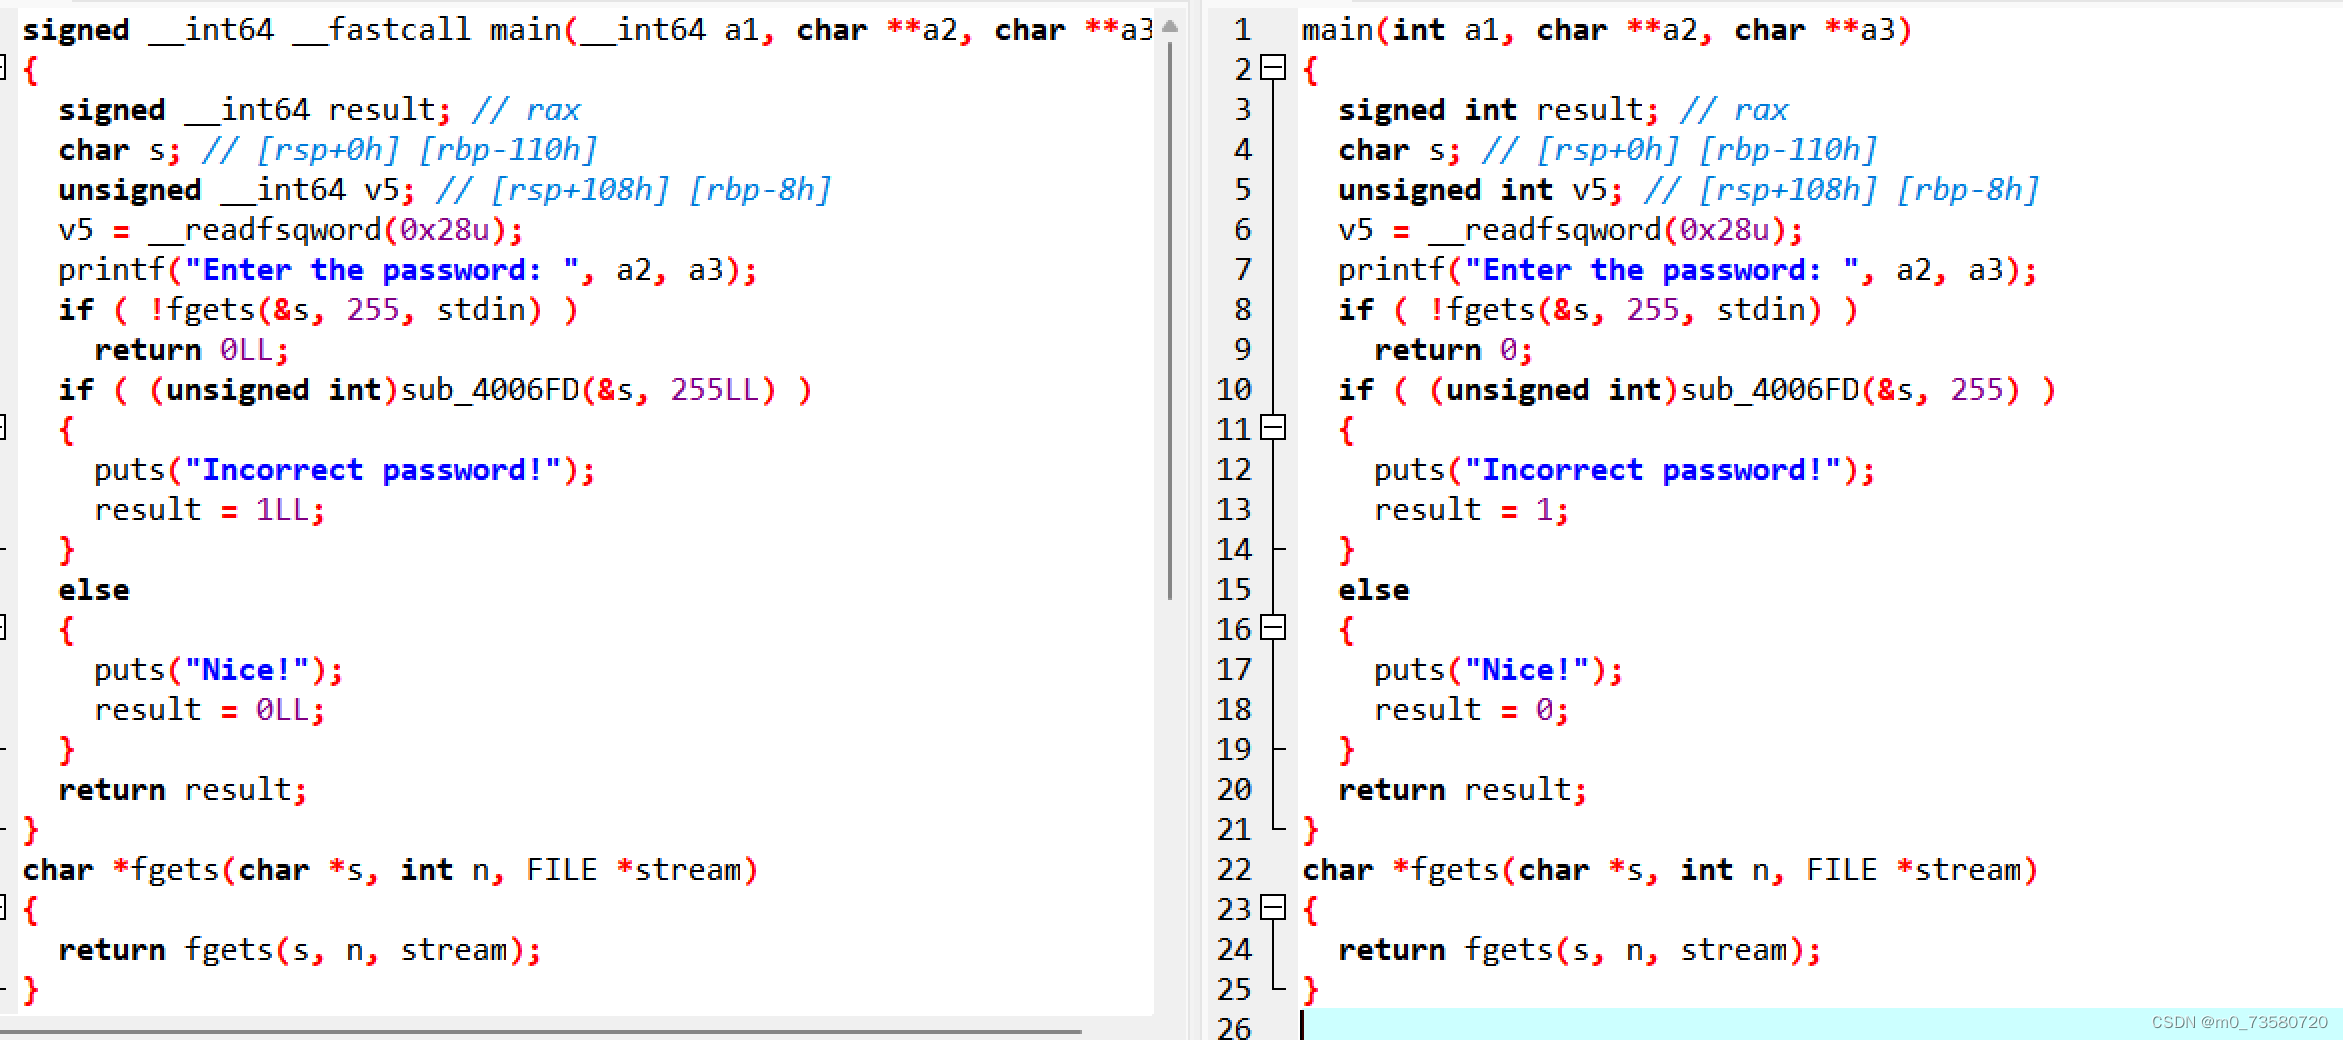
Task: Collapse the fgets function fold at line 23
Action: coord(1272,909)
